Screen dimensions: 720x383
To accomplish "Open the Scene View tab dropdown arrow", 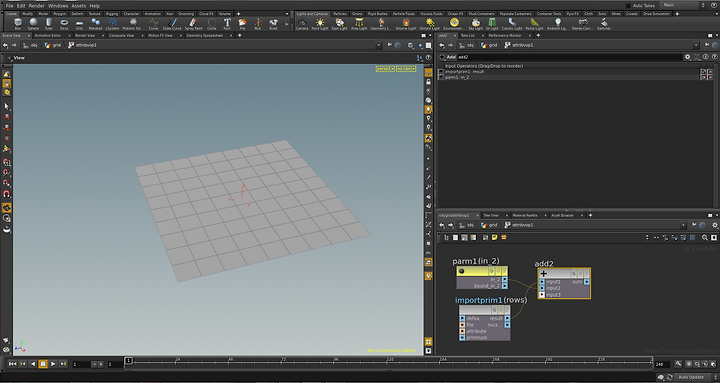I will (29, 35).
